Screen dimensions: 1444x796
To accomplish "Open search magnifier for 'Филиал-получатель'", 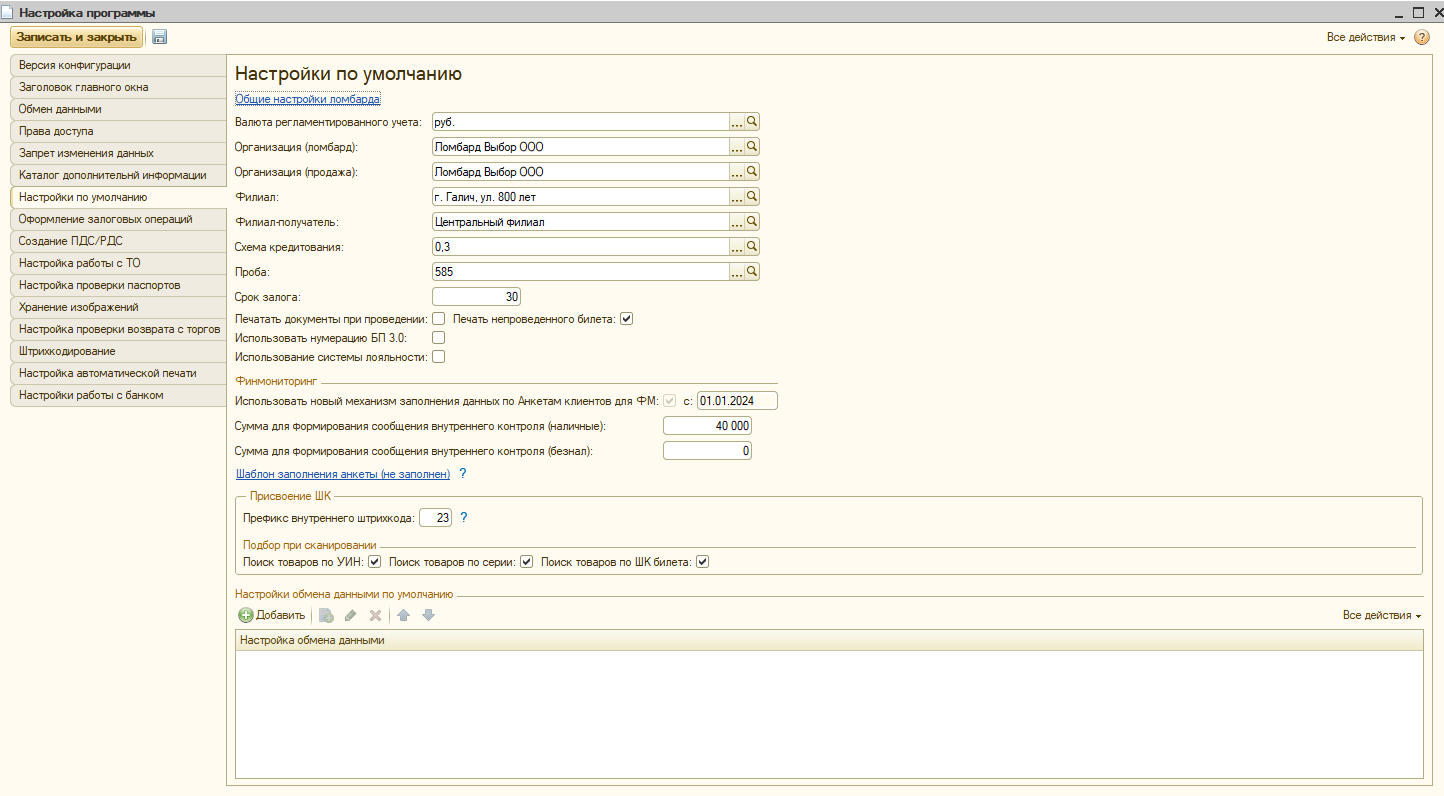I will click(752, 222).
